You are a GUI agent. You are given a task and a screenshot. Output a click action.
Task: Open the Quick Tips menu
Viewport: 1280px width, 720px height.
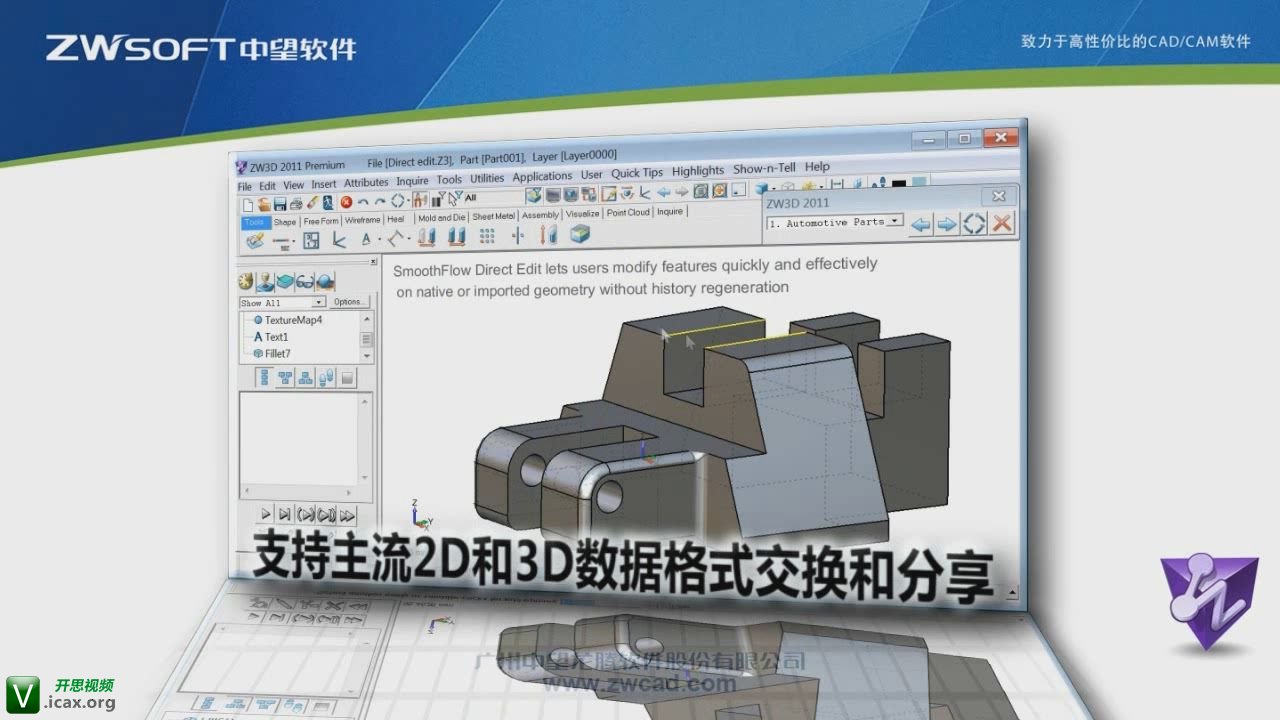point(637,173)
